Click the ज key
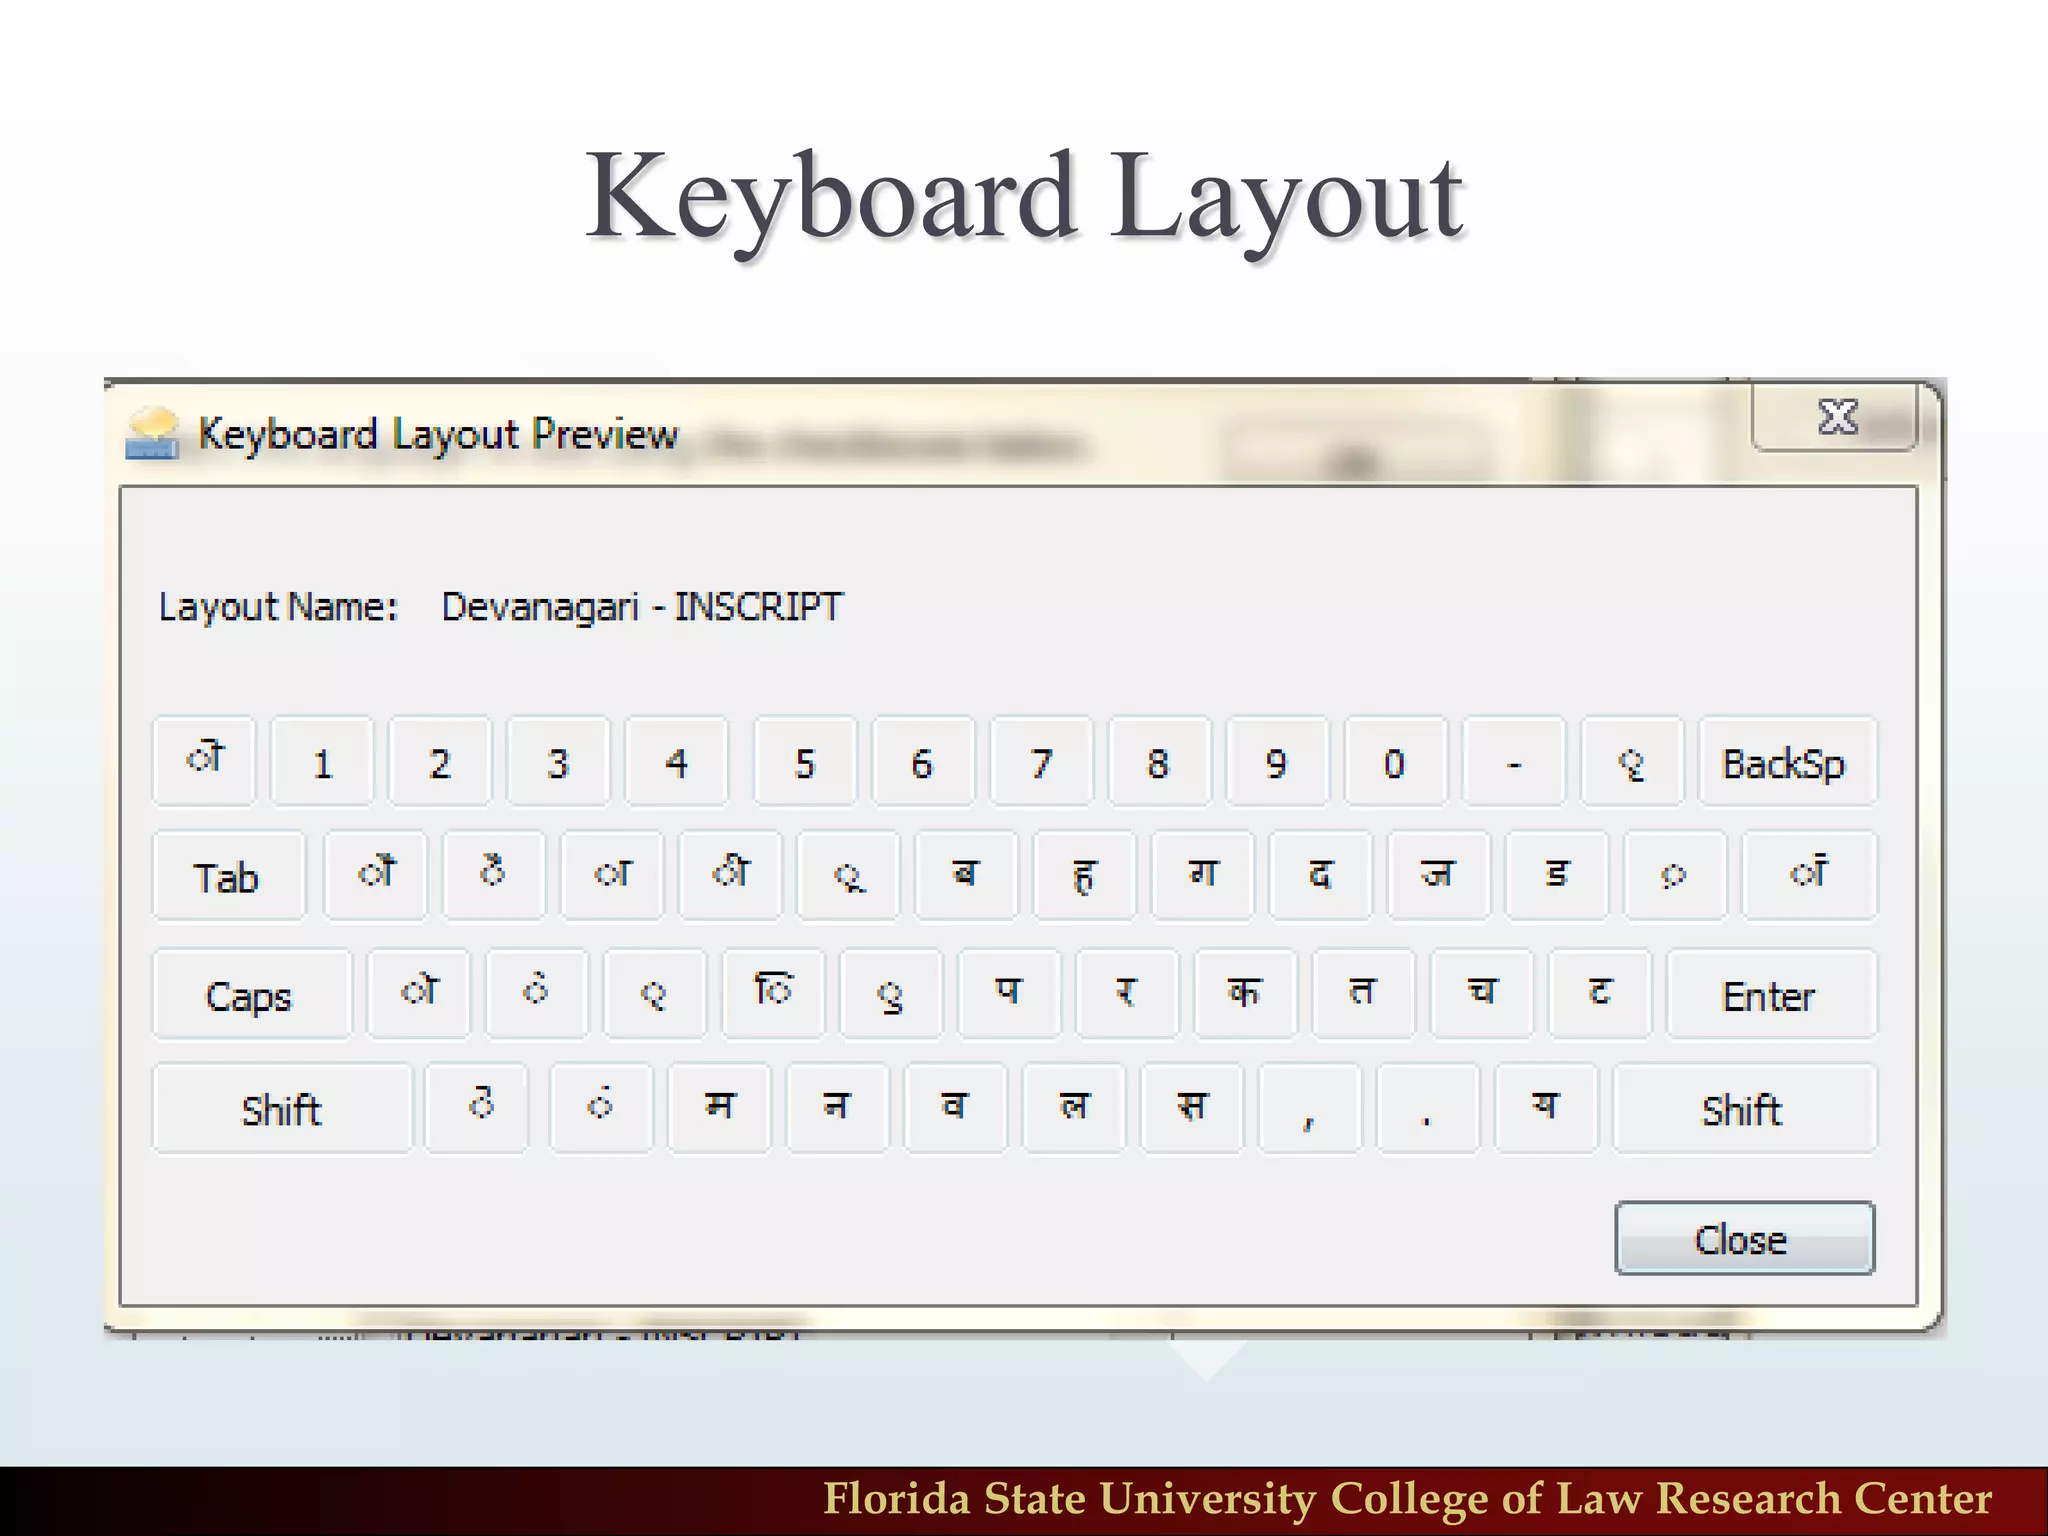Screen dimensions: 2048x1536 [1438, 876]
